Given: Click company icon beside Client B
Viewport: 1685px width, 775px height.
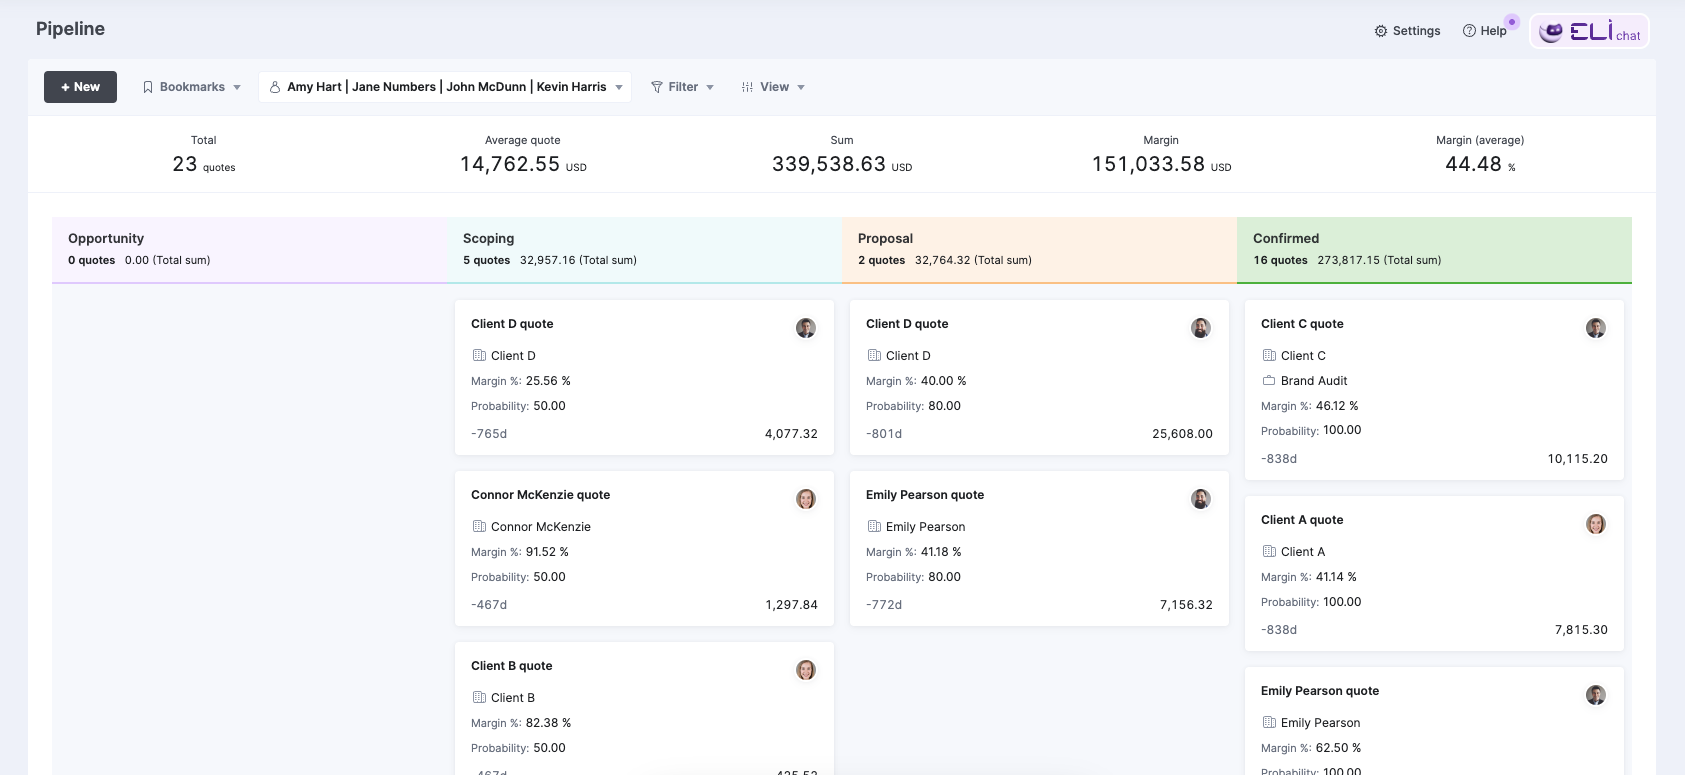Looking at the screenshot, I should point(479,697).
